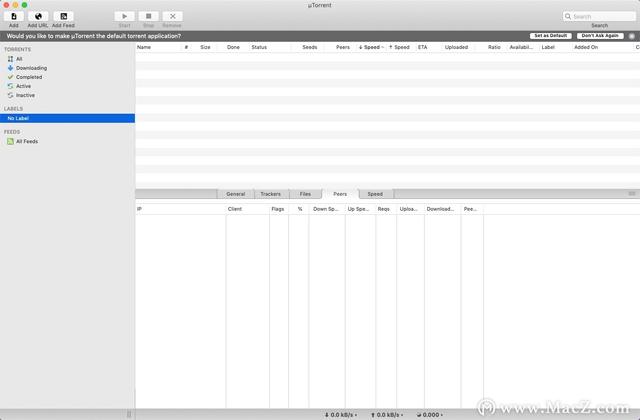
Task: Sort peers by Up Speed column
Action: [x=360, y=209]
